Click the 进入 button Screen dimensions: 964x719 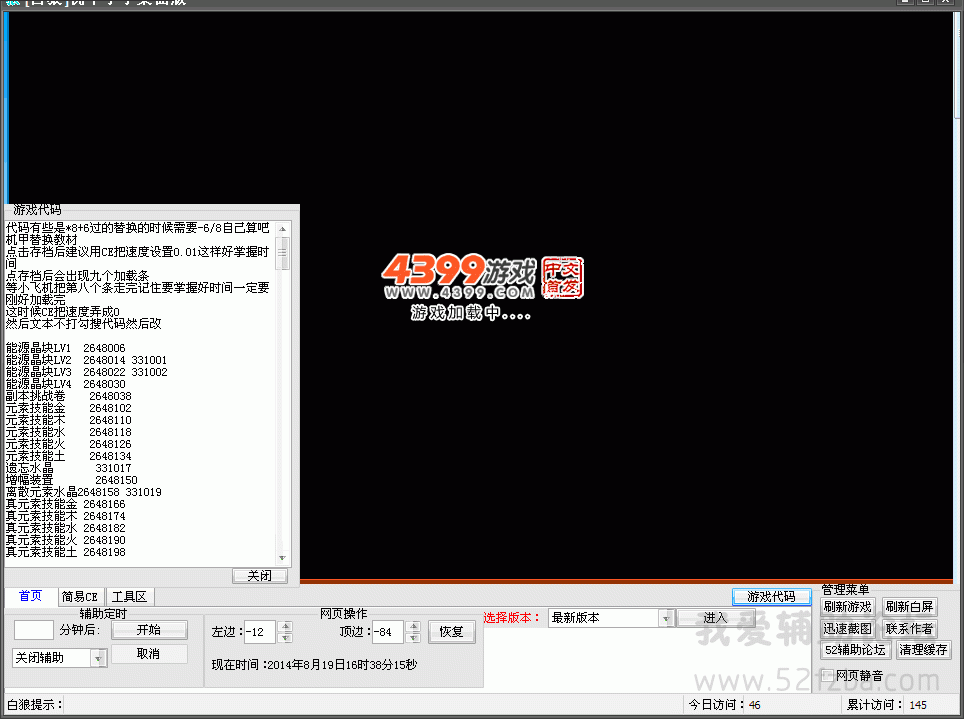click(714, 618)
